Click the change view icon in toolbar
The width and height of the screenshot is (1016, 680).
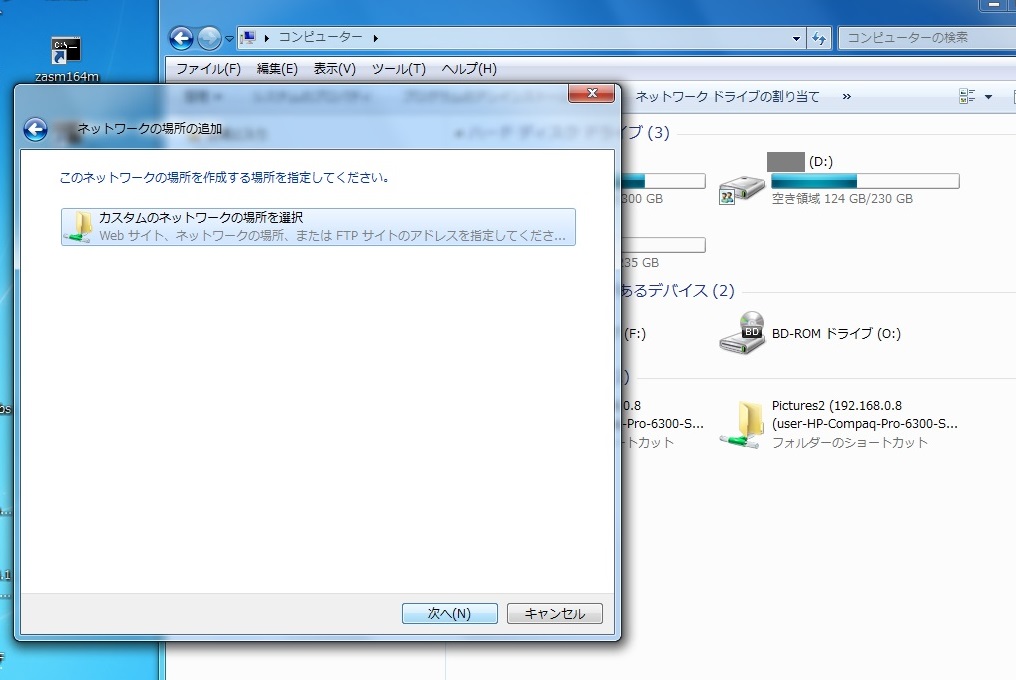(967, 97)
